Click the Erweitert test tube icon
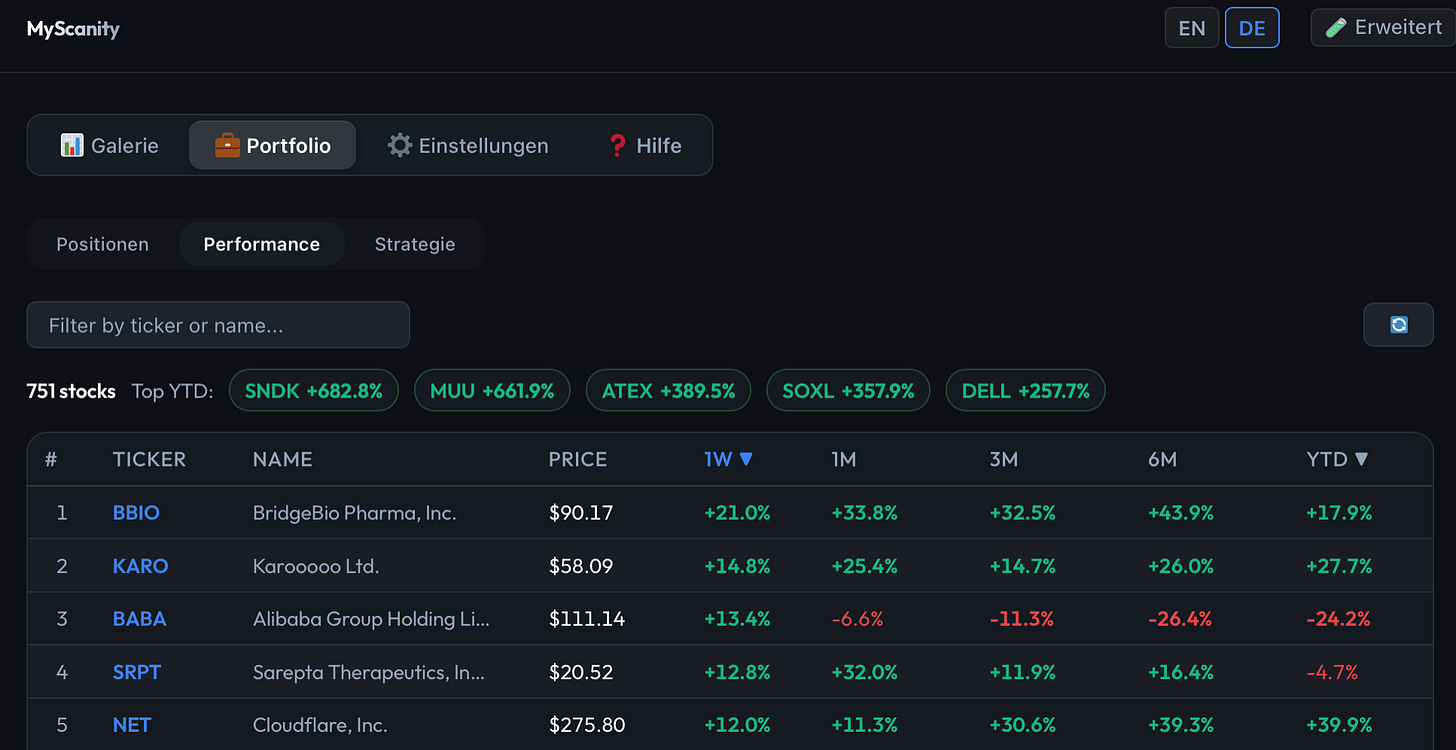The width and height of the screenshot is (1456, 750). coord(1336,28)
